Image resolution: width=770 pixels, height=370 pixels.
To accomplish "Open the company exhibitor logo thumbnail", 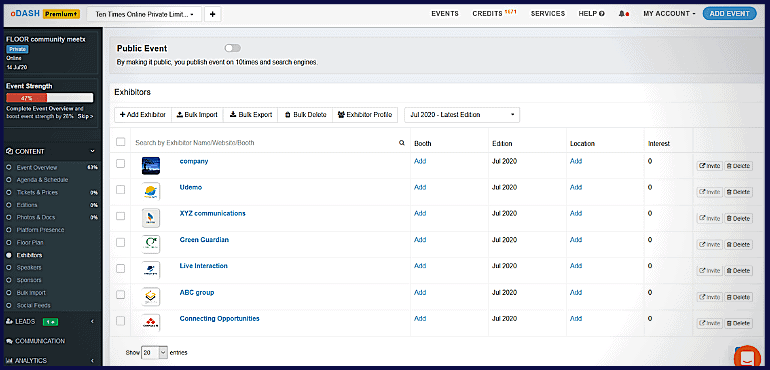I will [x=151, y=166].
